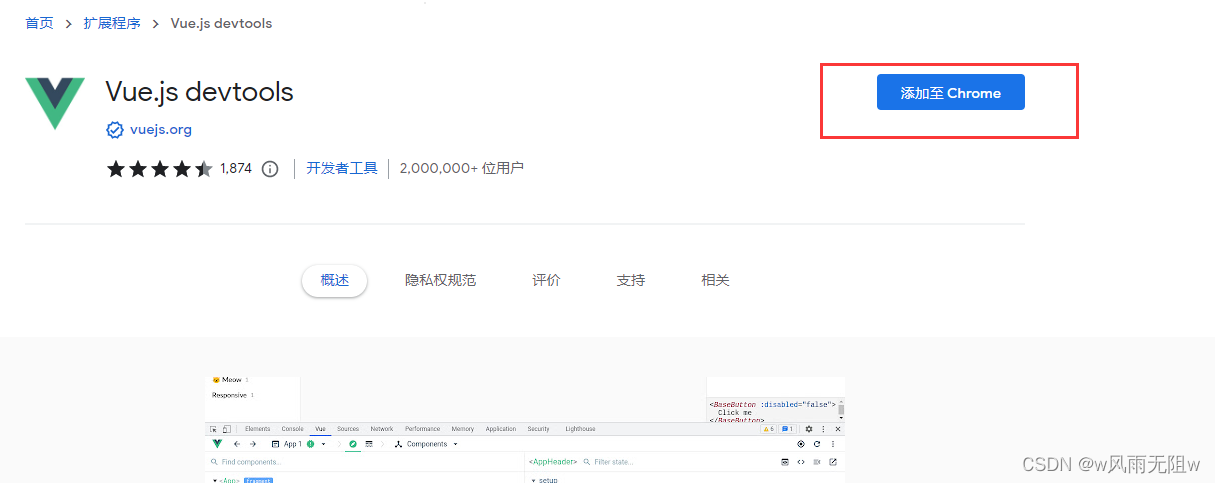
Task: Switch to the 隐私权规范 tab
Action: click(x=440, y=281)
